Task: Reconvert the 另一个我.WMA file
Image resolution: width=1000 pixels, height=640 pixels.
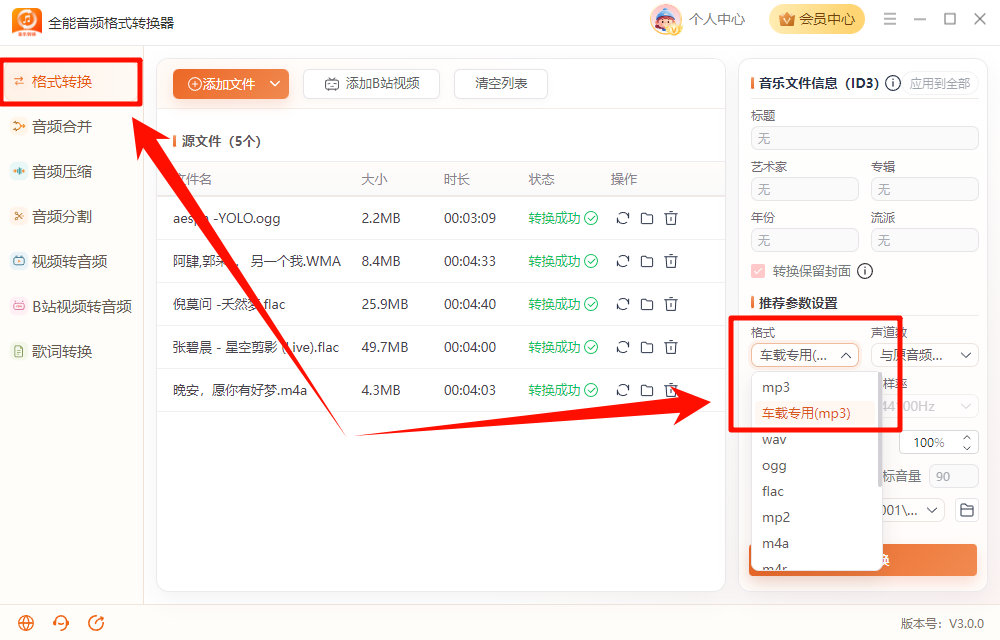Action: coord(622,261)
